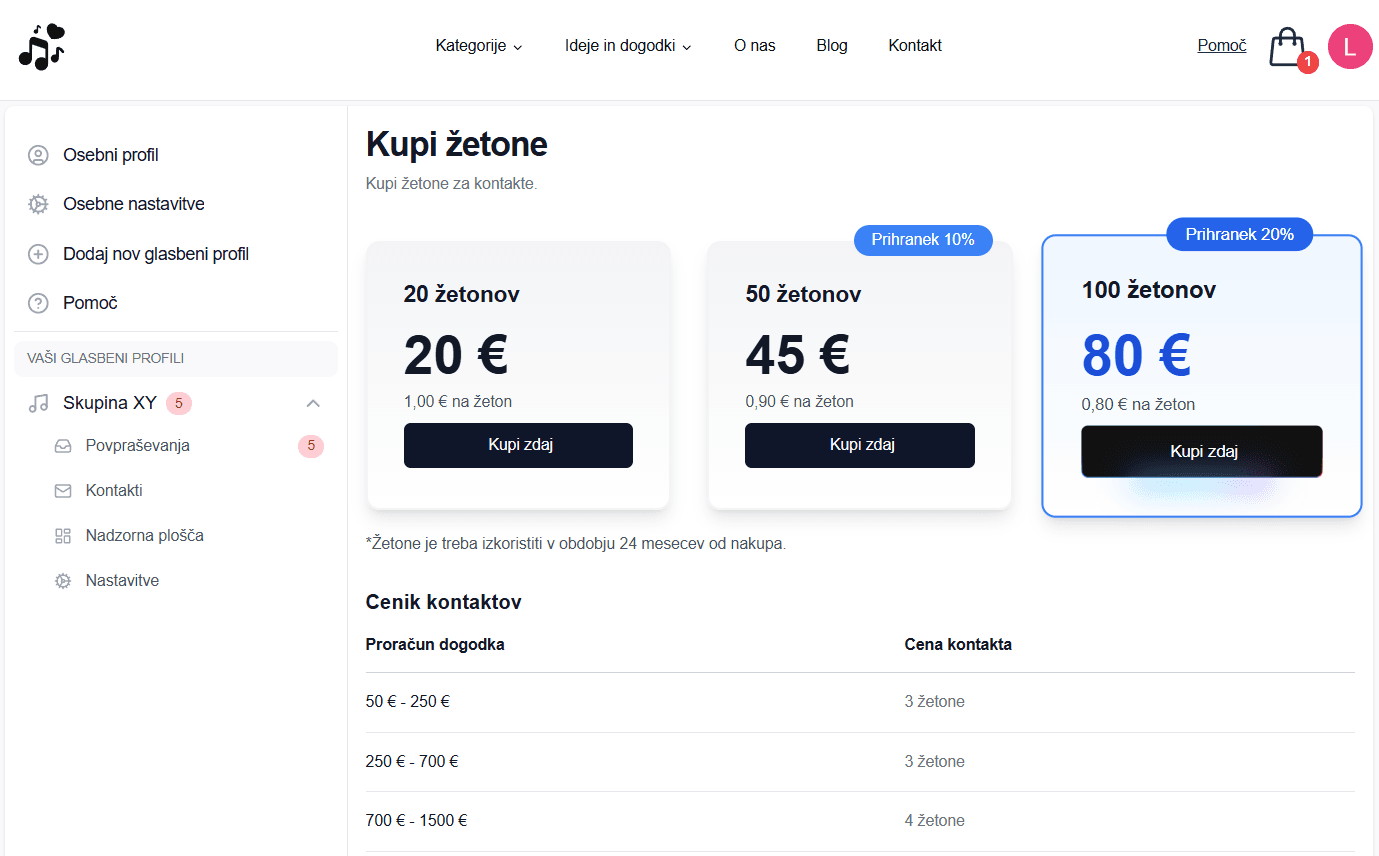Image resolution: width=1379 pixels, height=856 pixels.
Task: Go to the O nas page
Action: point(754,46)
